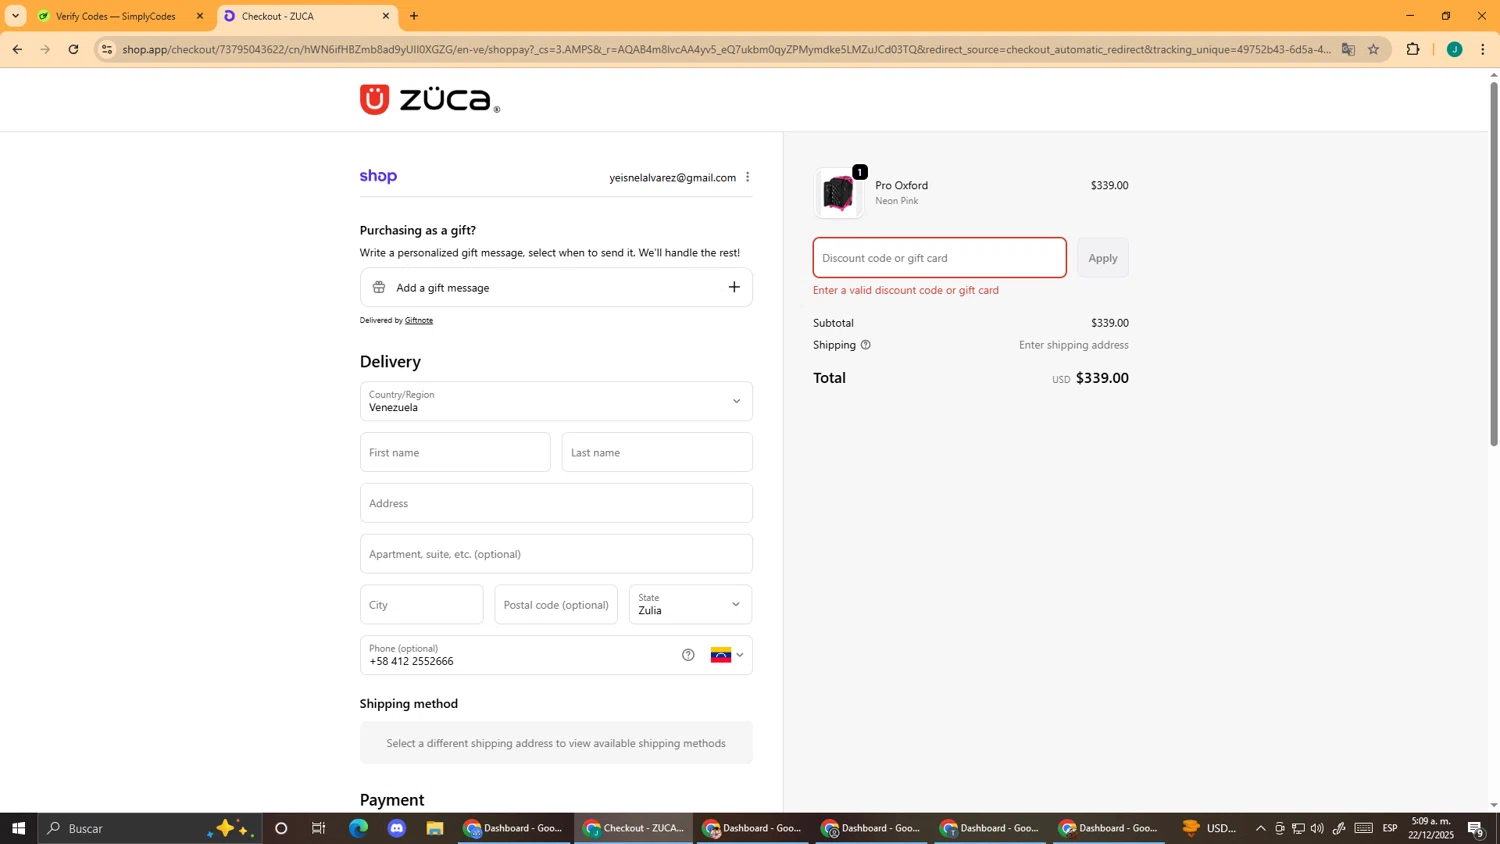1500x844 pixels.
Task: Open a new browser tab
Action: [414, 16]
